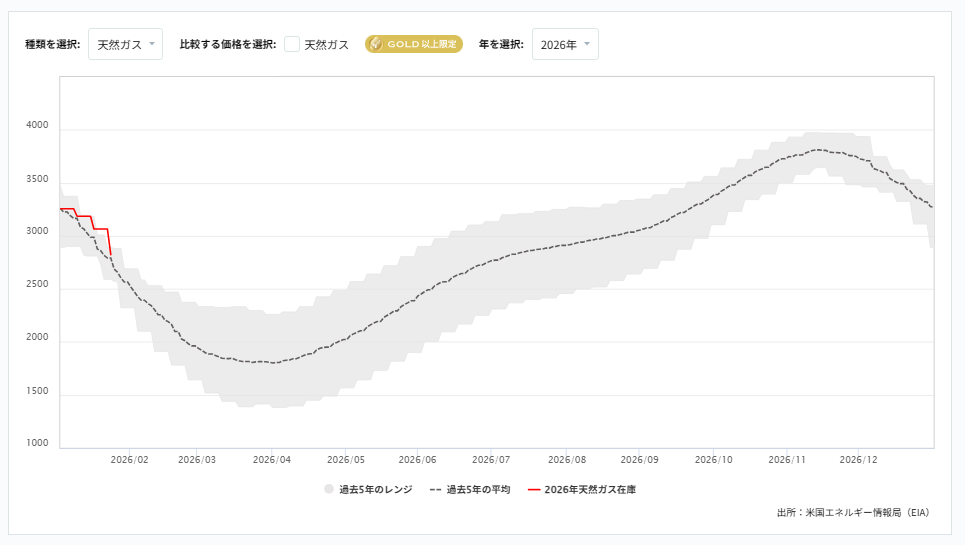The width and height of the screenshot is (965, 545).
Task: Click the 2026/09 x-axis label
Action: (639, 460)
